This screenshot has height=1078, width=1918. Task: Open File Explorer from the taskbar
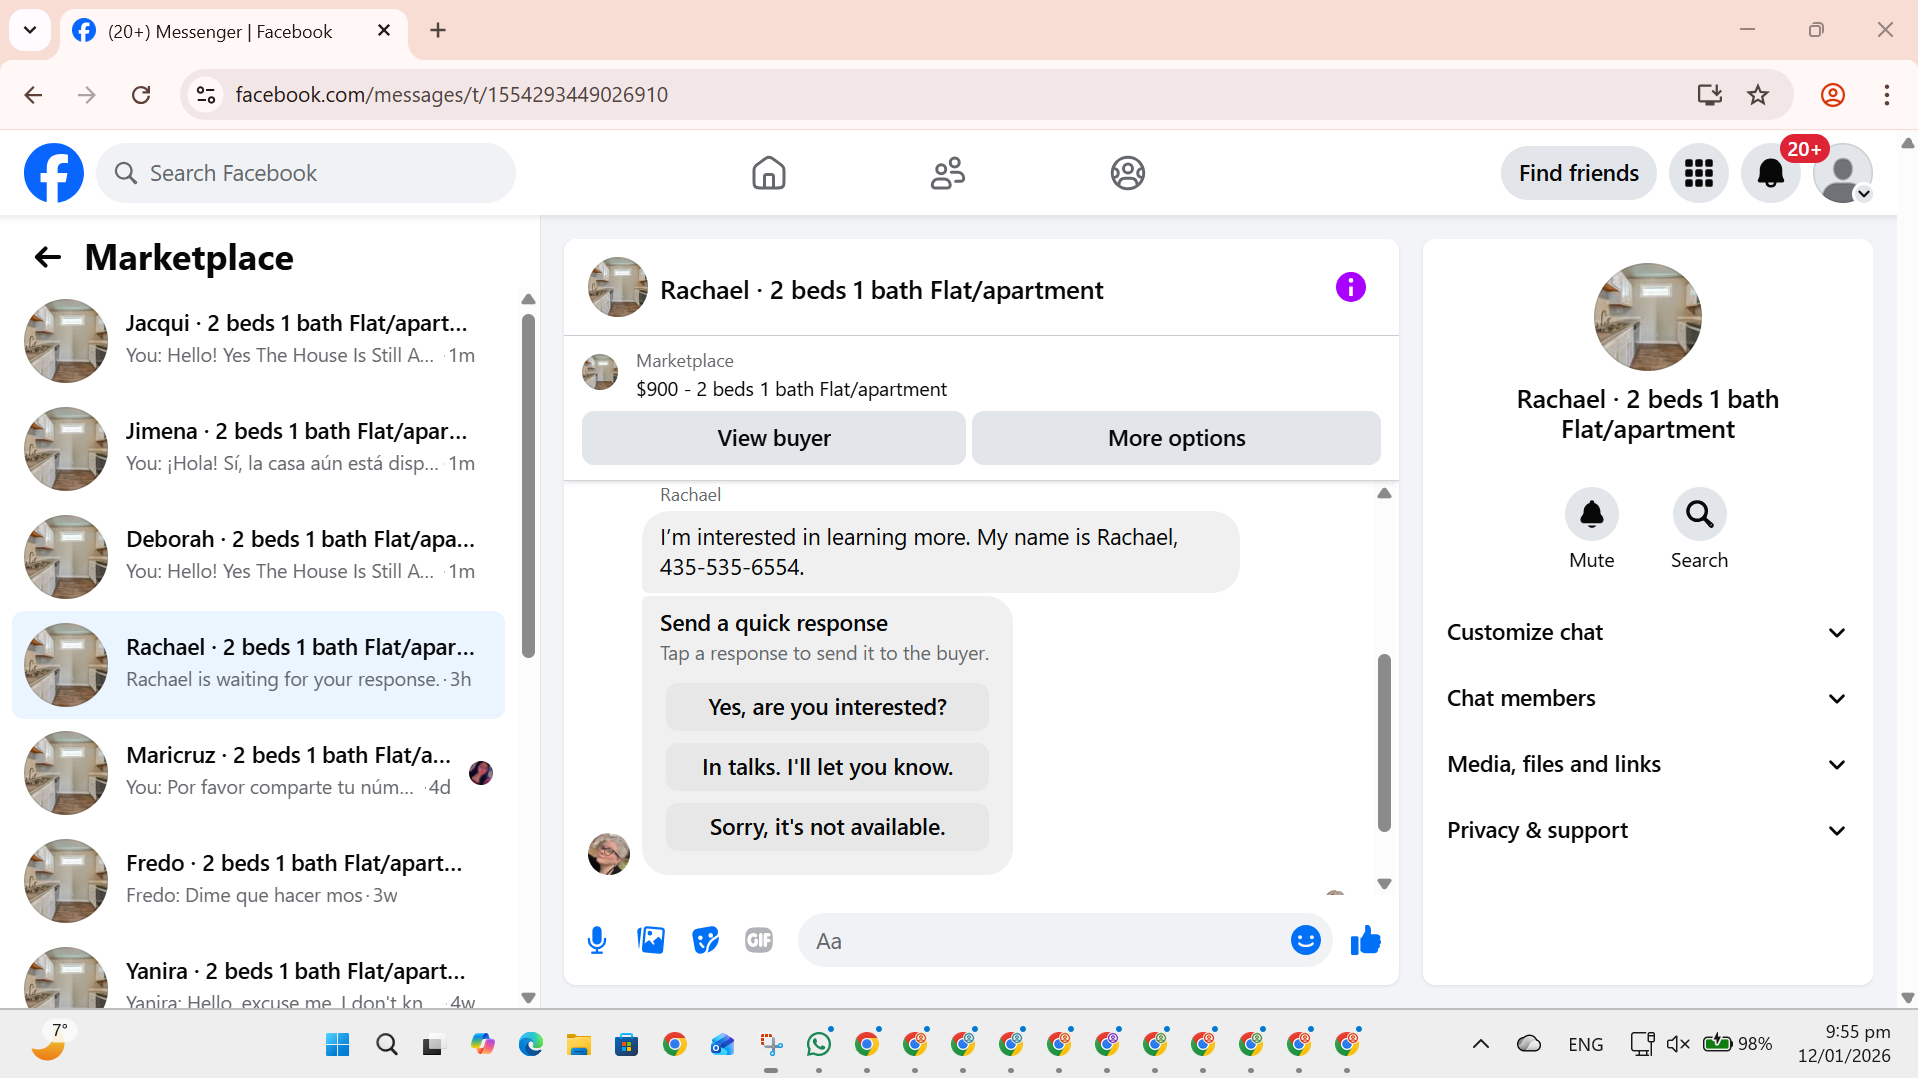[x=579, y=1044]
